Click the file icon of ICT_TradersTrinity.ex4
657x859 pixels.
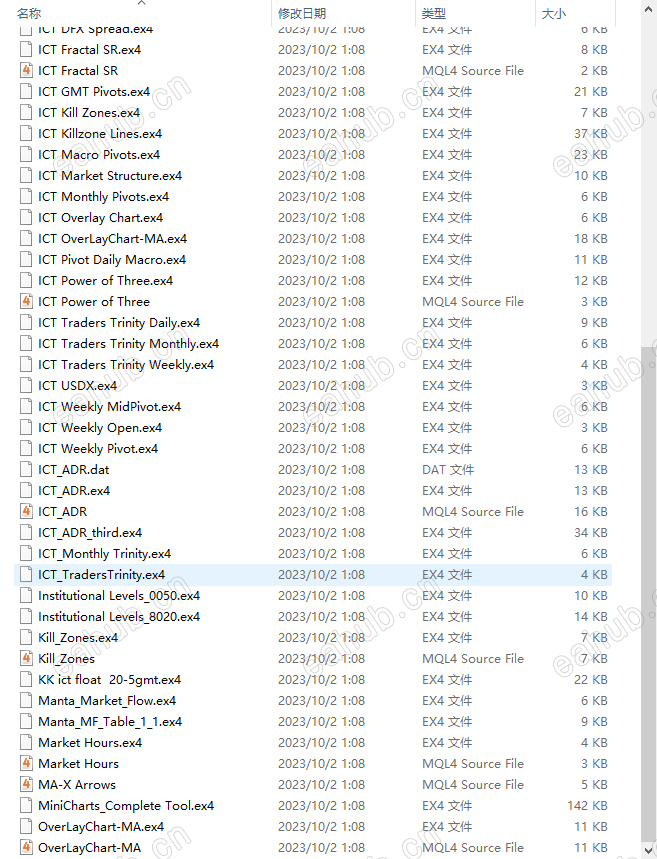26,574
